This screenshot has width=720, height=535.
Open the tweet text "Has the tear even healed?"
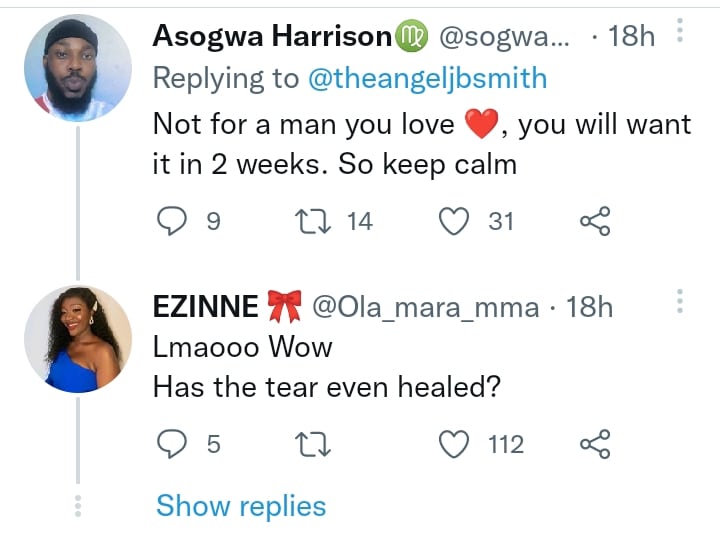326,387
